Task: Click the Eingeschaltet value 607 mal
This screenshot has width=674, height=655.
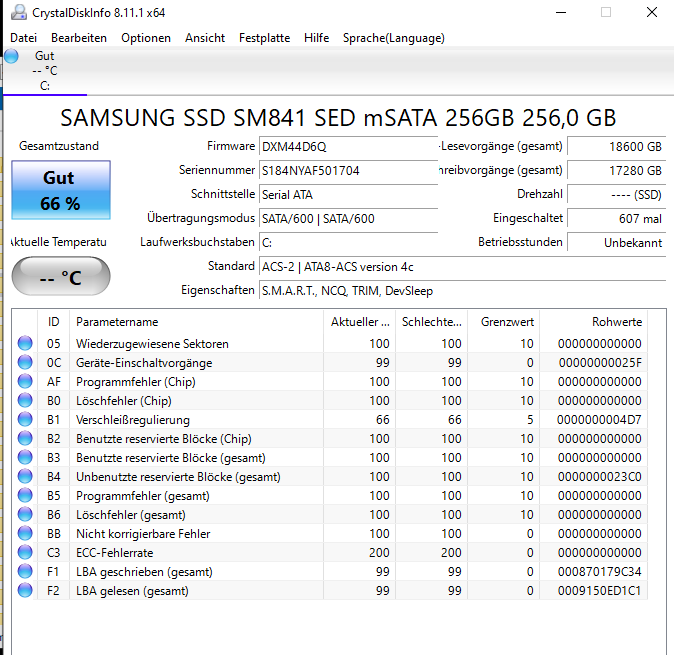Action: (616, 219)
